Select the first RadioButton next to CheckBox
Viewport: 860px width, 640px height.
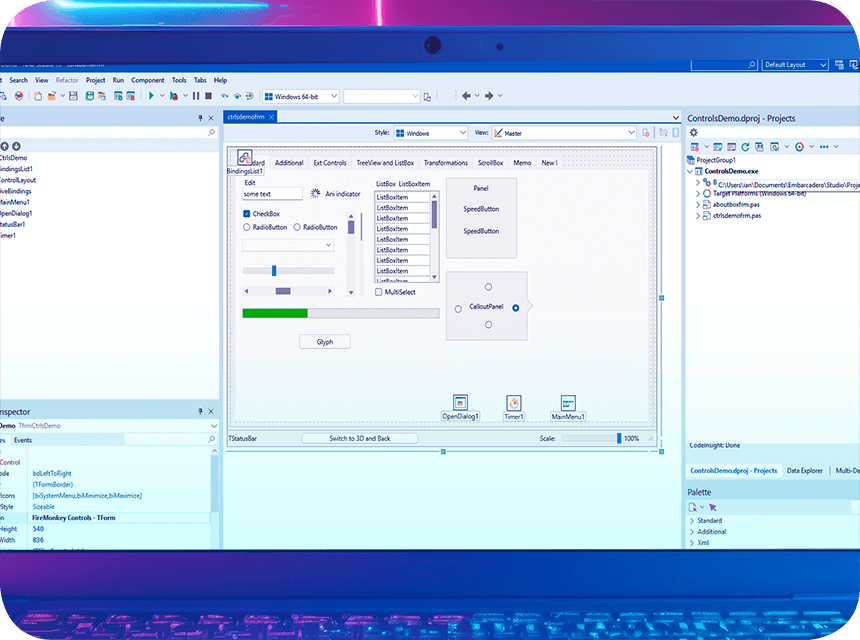[x=246, y=227]
